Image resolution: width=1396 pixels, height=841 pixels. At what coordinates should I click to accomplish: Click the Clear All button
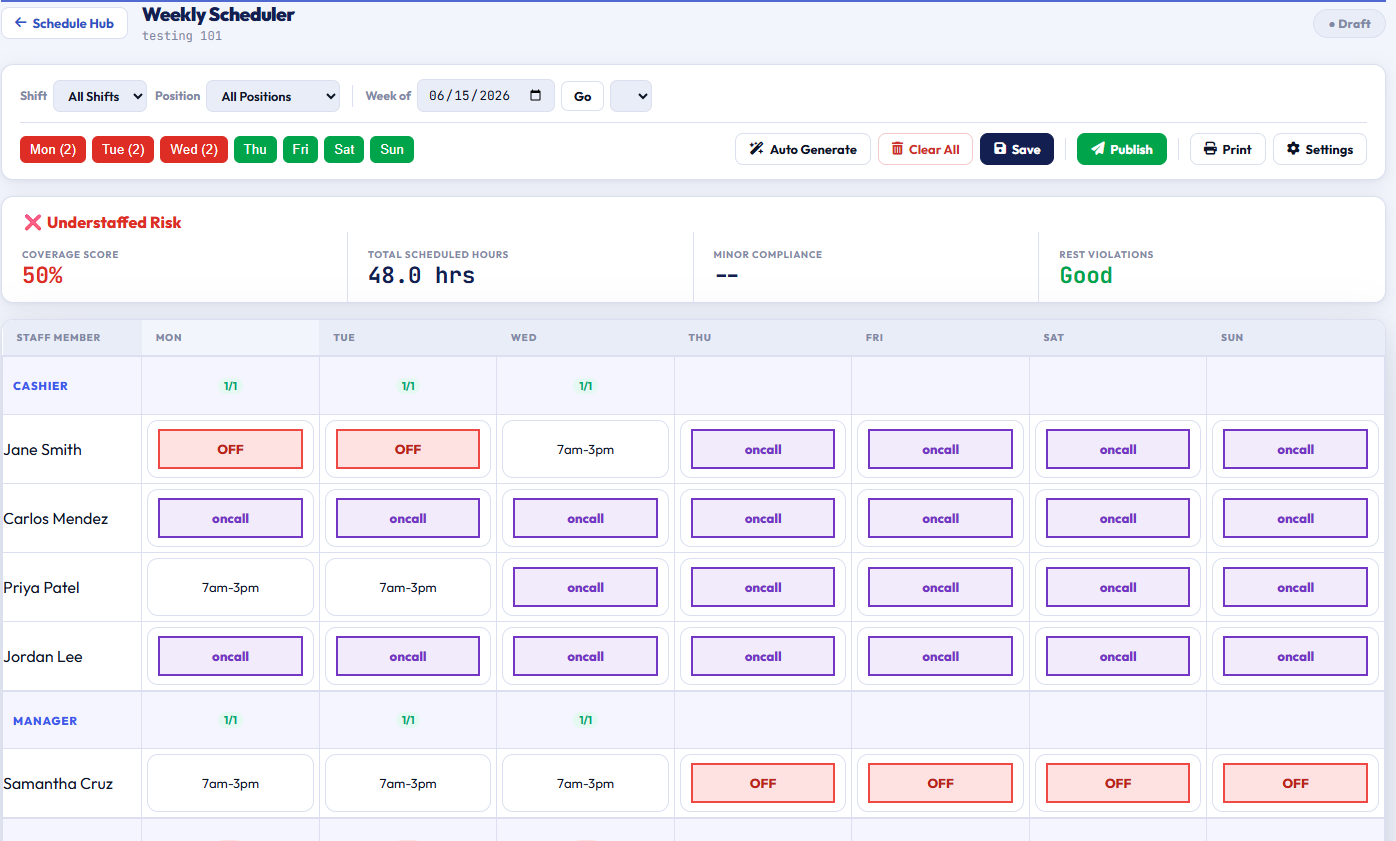[x=925, y=149]
